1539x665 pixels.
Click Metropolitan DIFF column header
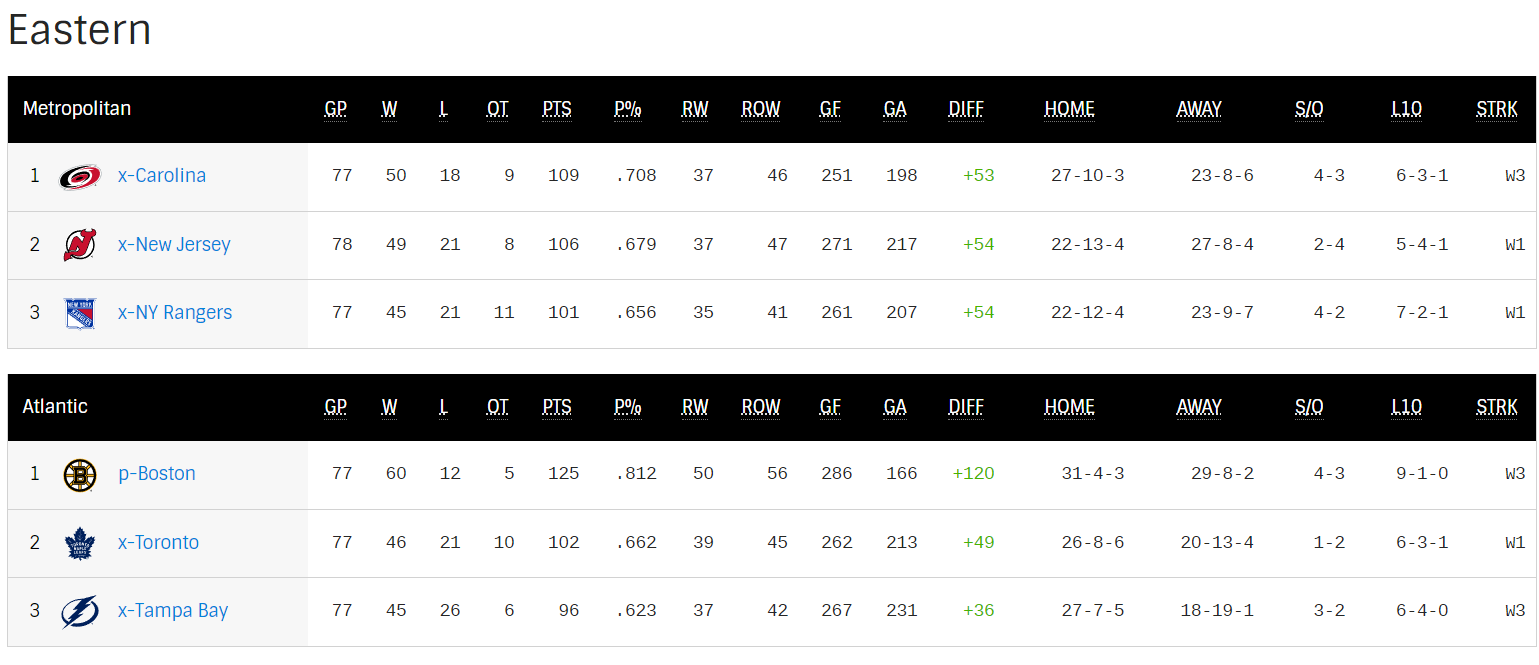[x=966, y=109]
